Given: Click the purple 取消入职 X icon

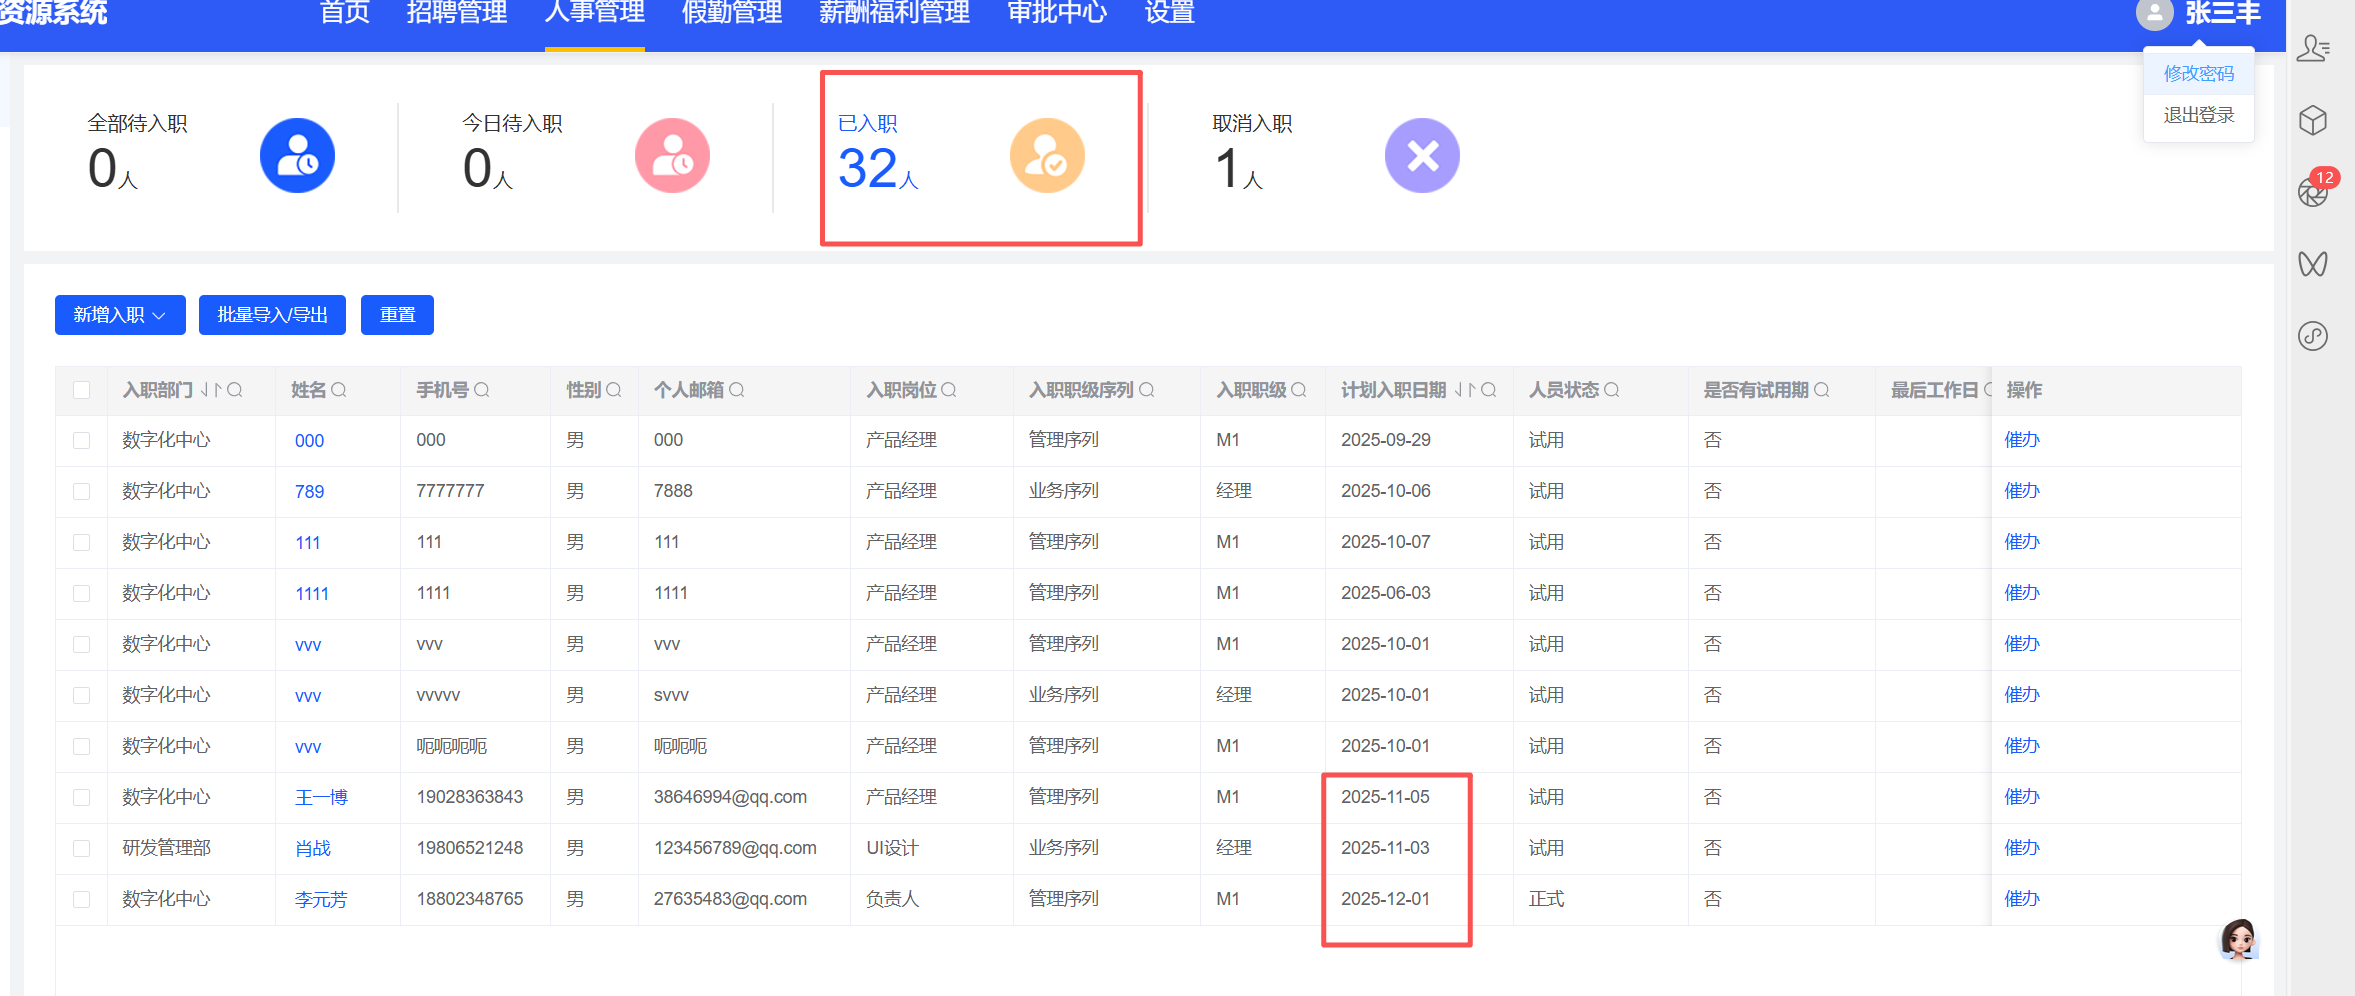Looking at the screenshot, I should coord(1422,156).
